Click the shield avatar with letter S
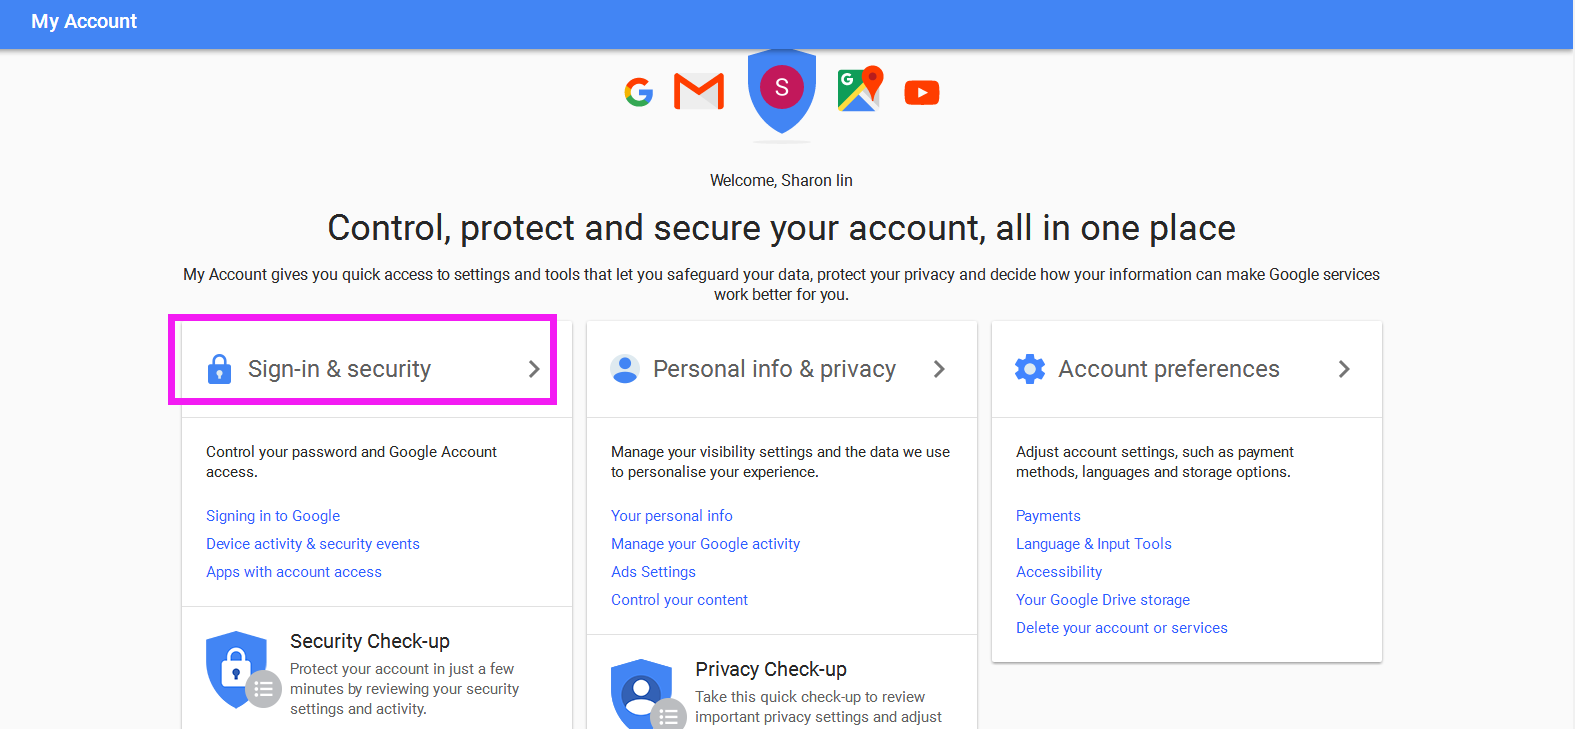The width and height of the screenshot is (1575, 729). [782, 90]
